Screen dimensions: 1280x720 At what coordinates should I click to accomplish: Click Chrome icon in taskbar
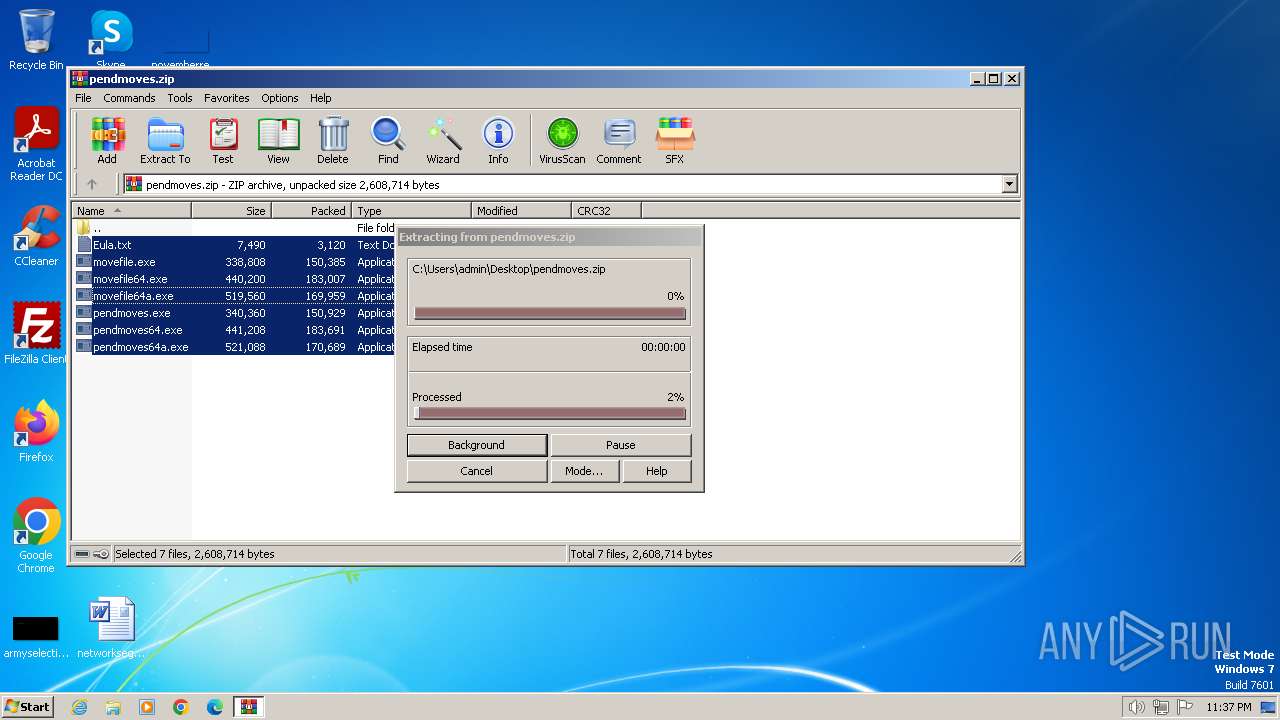[x=181, y=707]
